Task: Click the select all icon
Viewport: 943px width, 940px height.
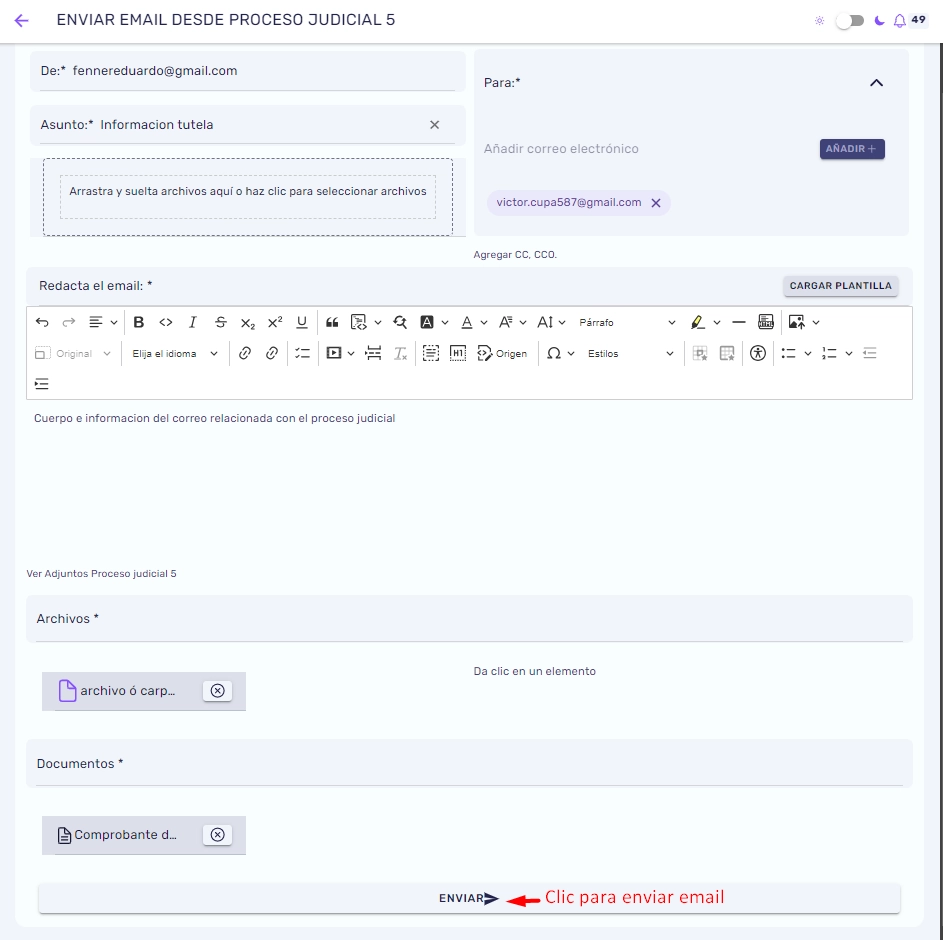Action: [x=431, y=354]
